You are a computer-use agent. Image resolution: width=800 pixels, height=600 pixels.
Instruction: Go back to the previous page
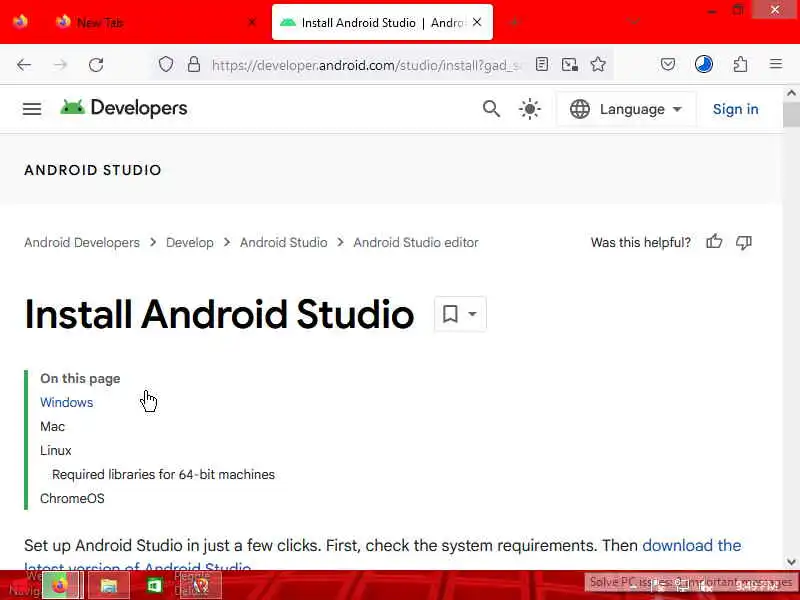tap(24, 65)
